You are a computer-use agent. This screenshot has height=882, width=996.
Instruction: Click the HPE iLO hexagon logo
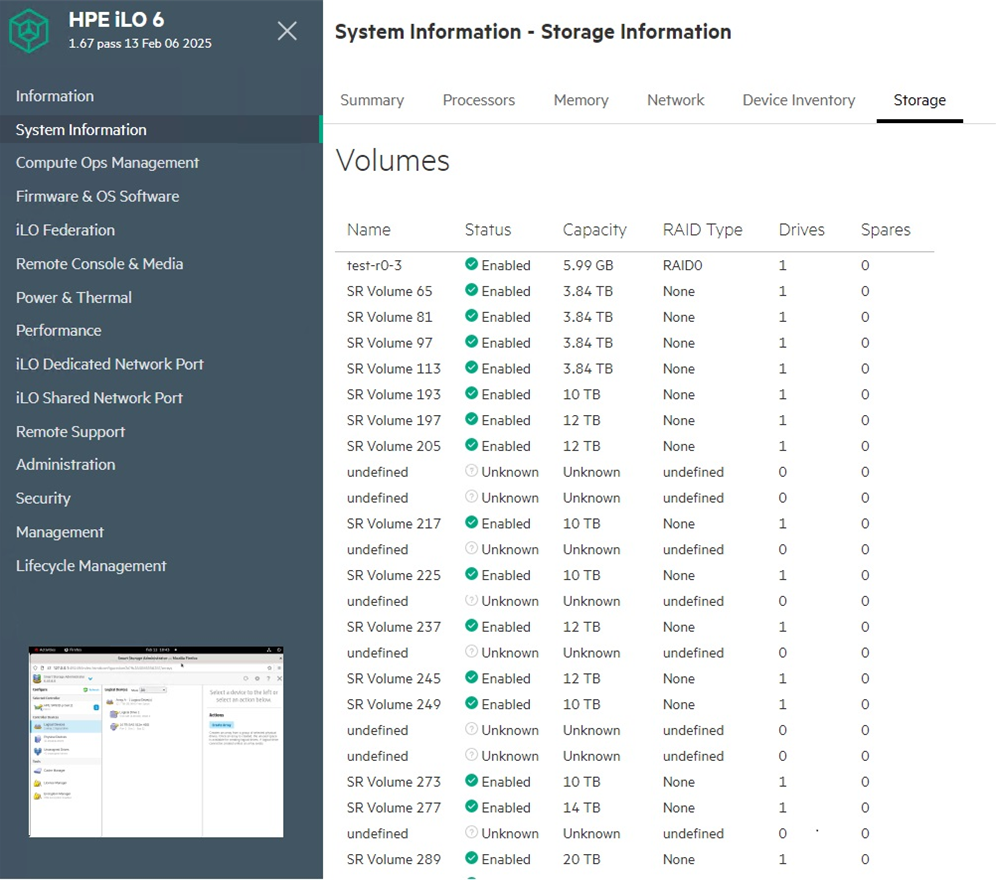pos(29,30)
